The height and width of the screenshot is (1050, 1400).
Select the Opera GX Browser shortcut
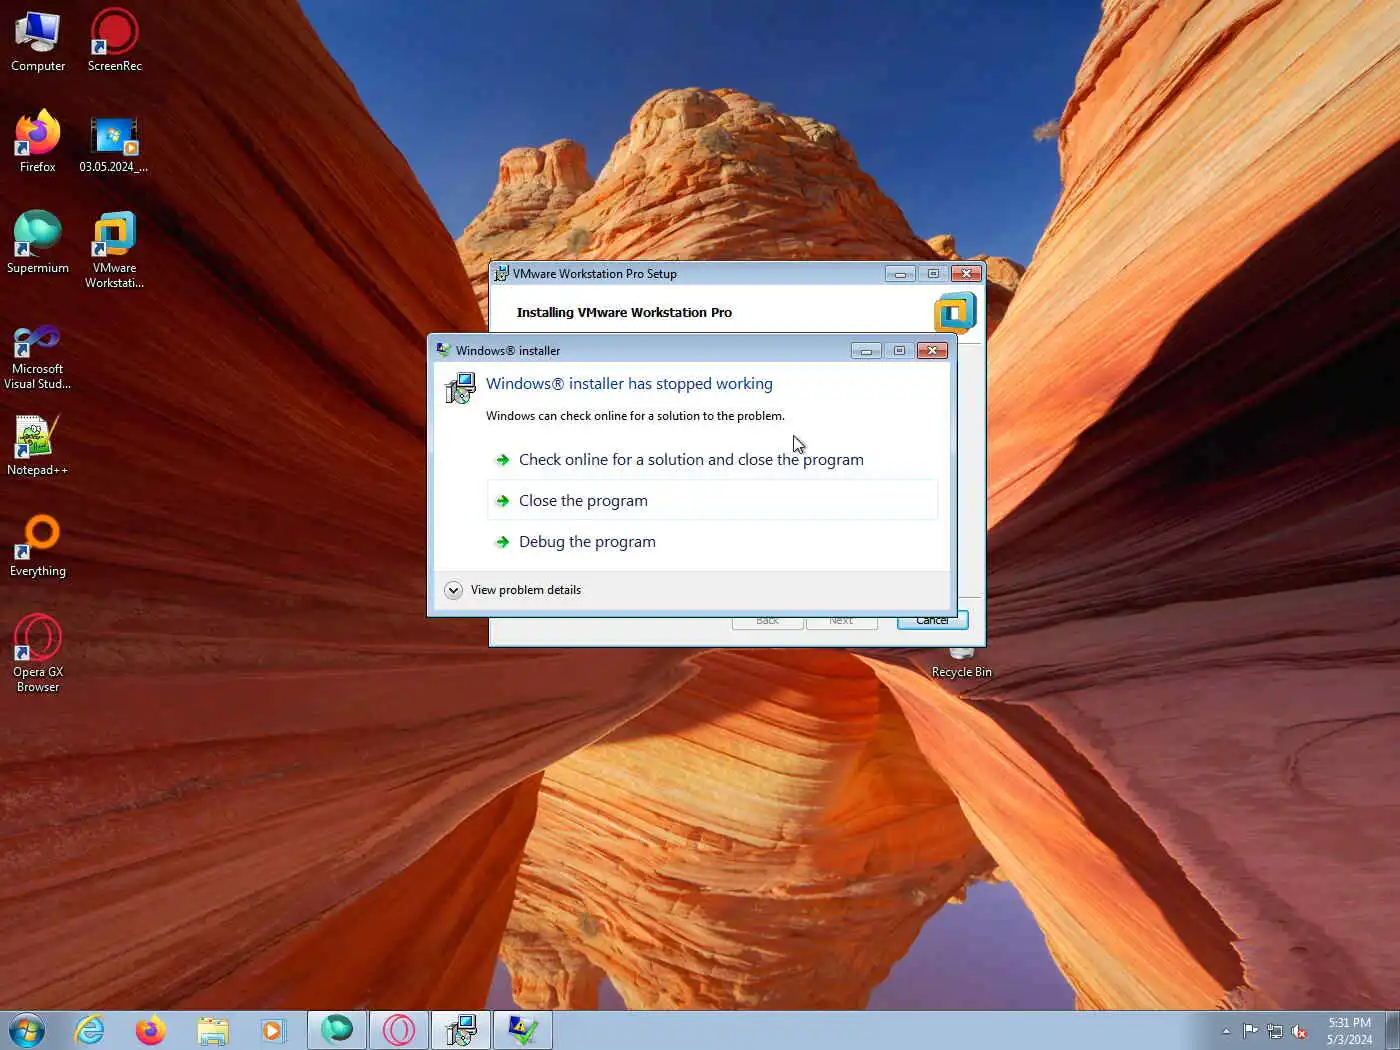pyautogui.click(x=38, y=653)
